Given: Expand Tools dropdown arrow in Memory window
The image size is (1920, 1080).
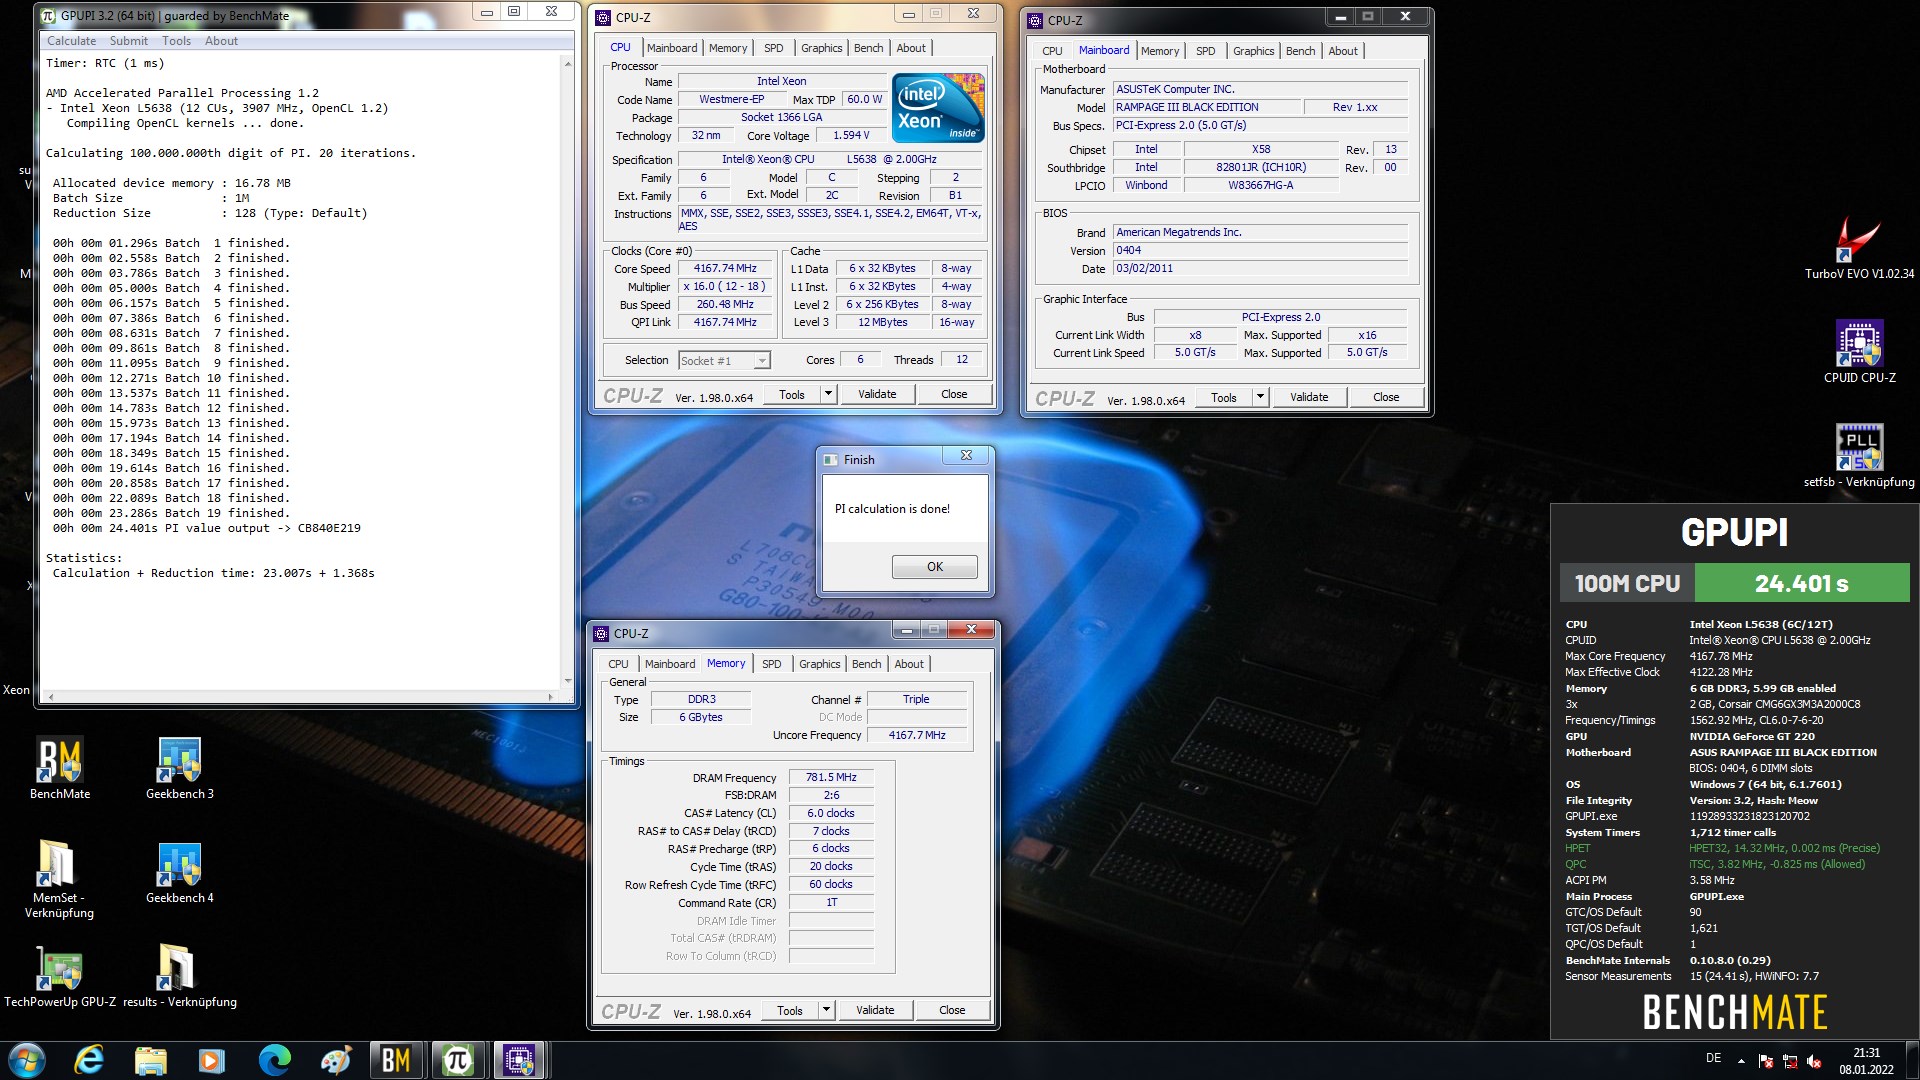Looking at the screenshot, I should tap(826, 1010).
